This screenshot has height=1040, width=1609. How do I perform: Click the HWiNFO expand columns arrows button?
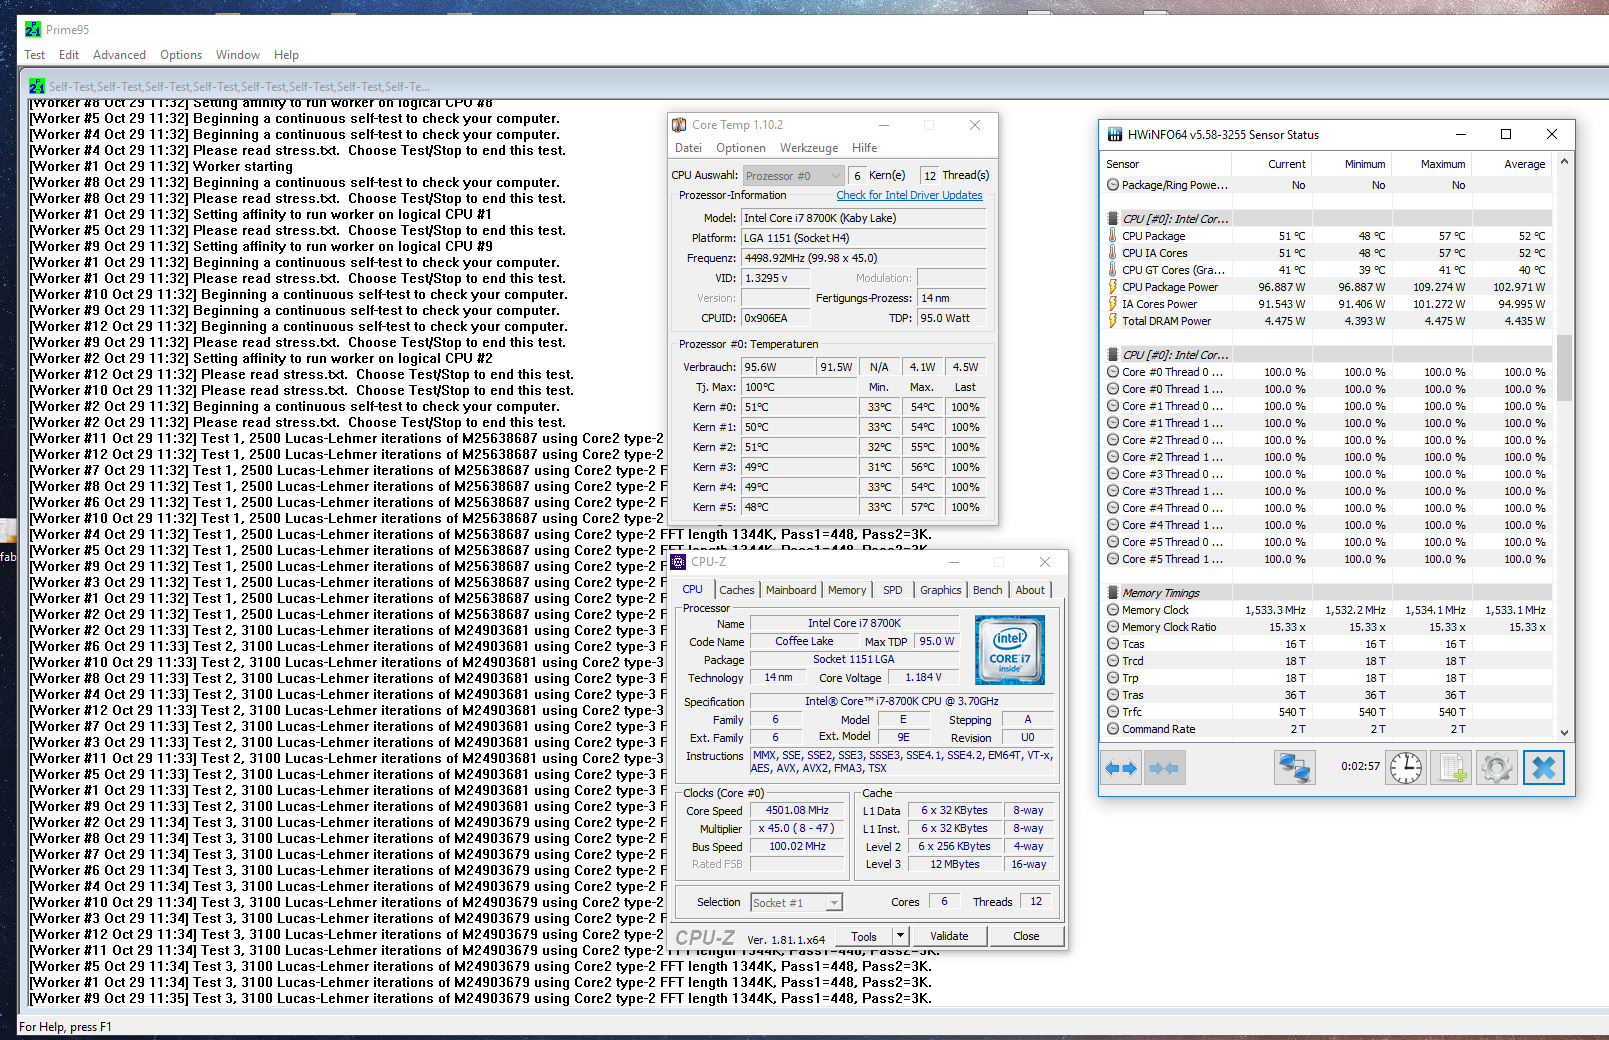point(1120,768)
